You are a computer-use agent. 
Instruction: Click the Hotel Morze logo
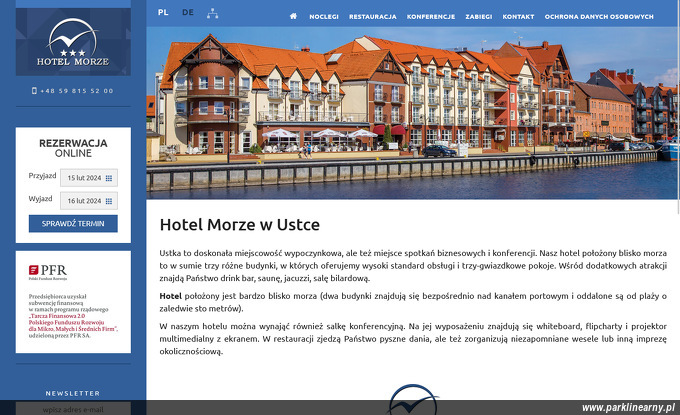[73, 42]
